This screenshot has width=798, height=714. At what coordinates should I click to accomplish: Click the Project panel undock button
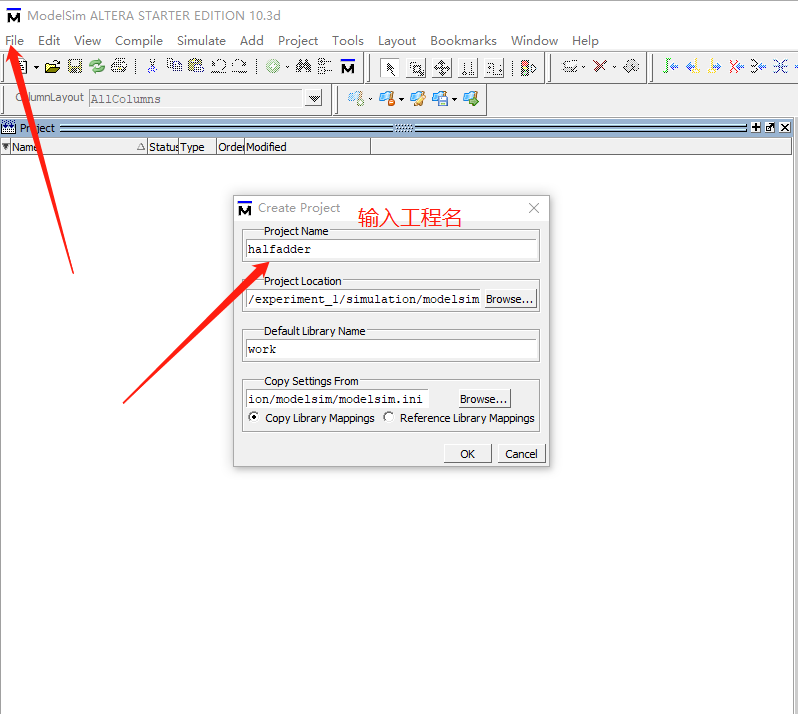tap(770, 127)
